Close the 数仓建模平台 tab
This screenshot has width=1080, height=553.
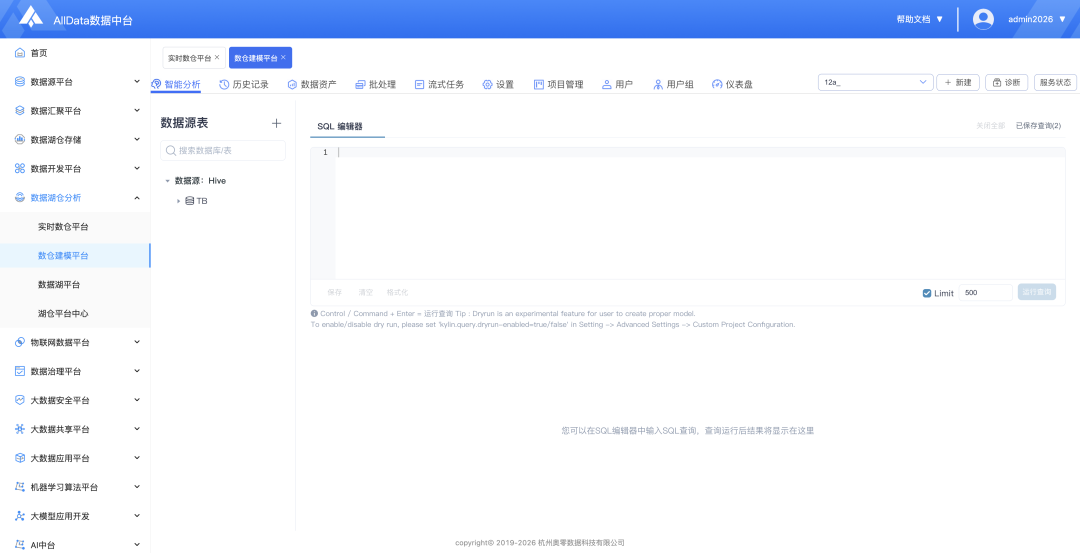(283, 57)
